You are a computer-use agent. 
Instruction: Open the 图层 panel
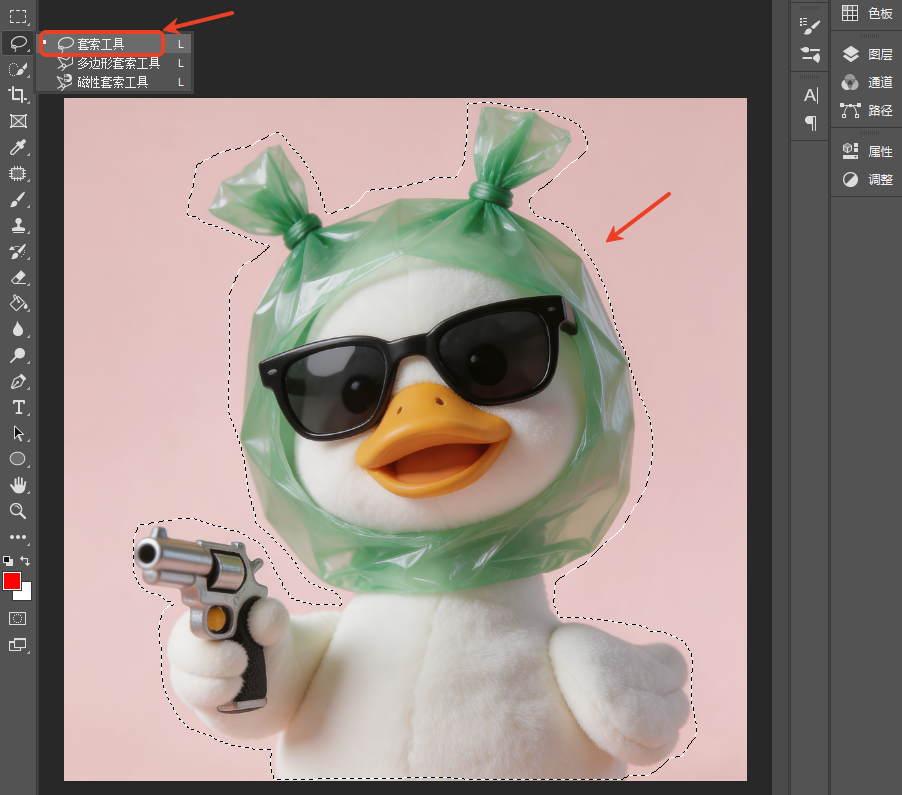(x=867, y=54)
